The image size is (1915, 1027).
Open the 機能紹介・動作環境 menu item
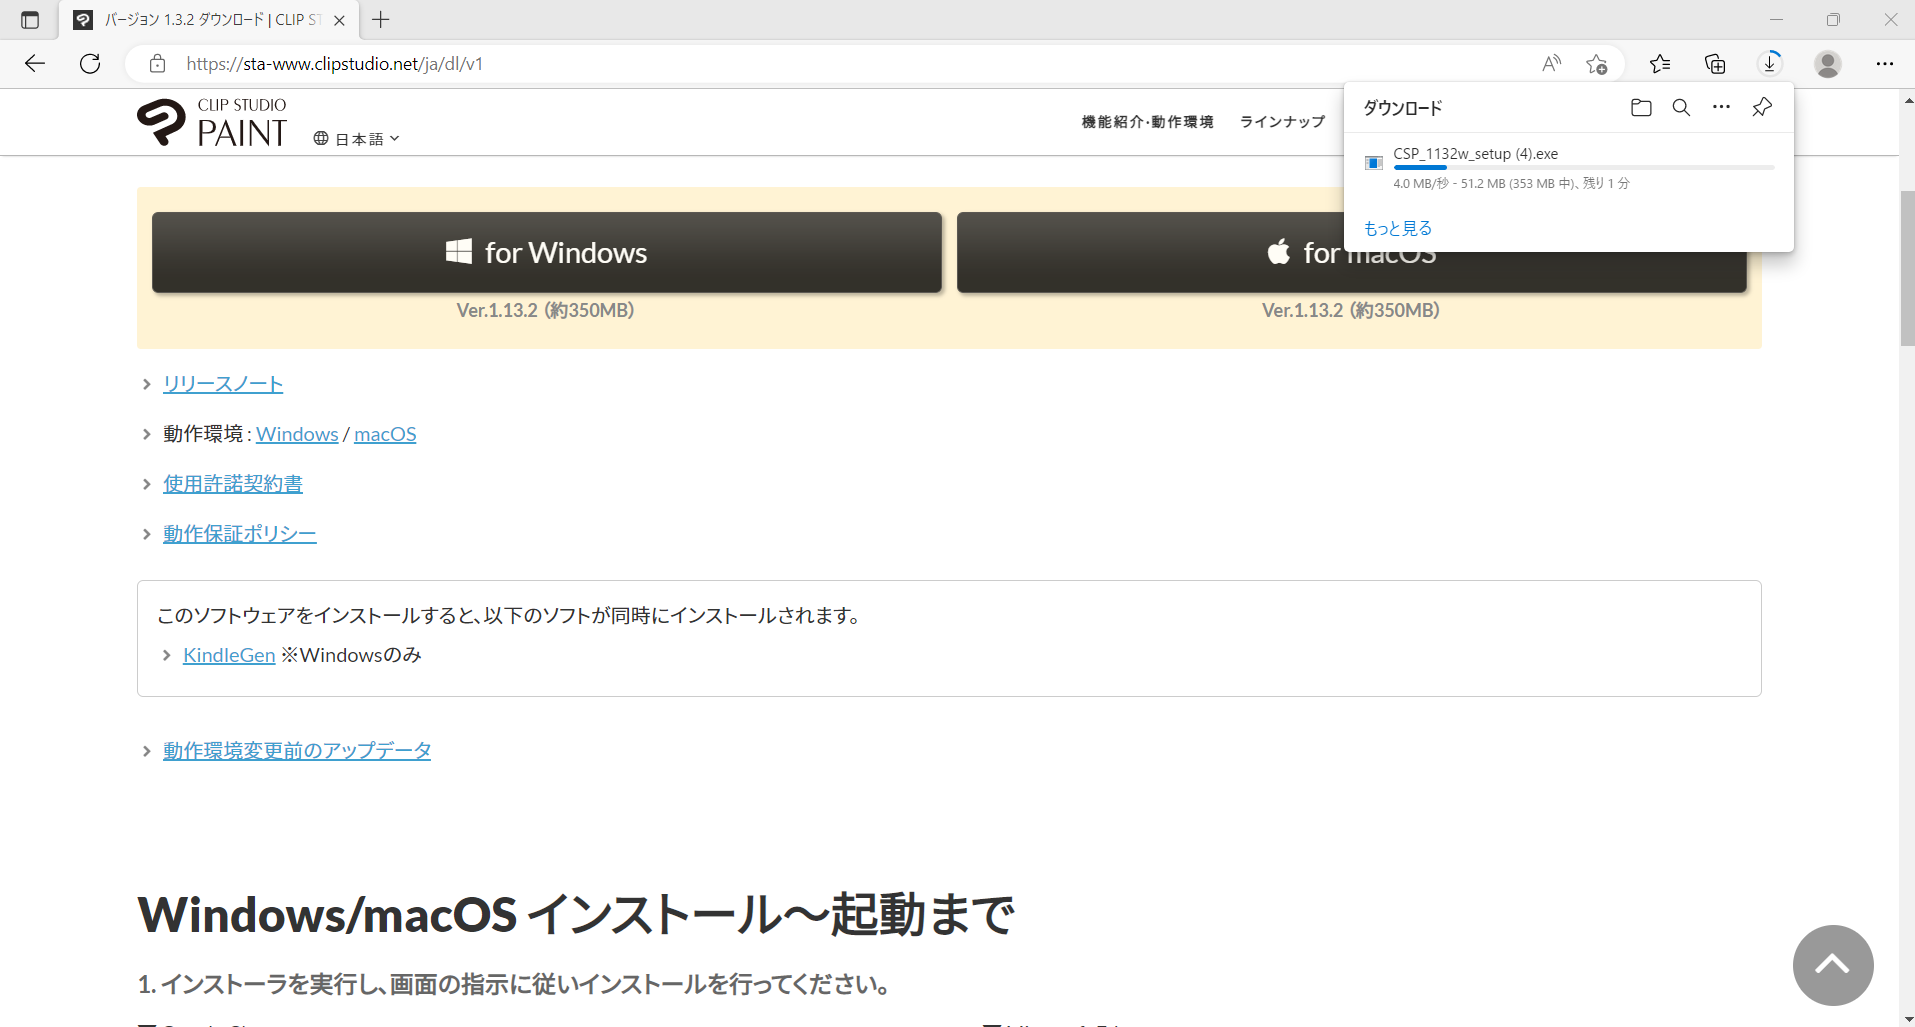(1147, 122)
